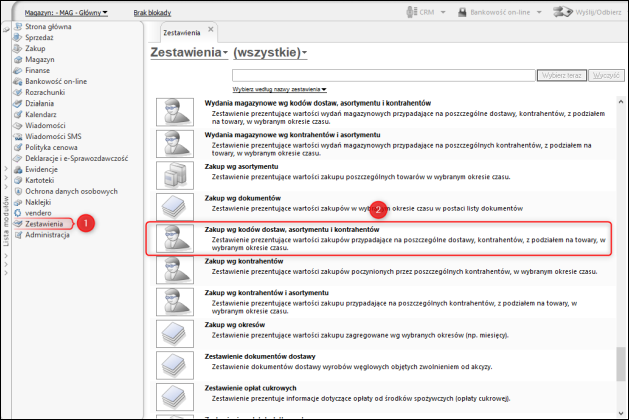Click the Zakup wg asortymentu report icon

175,175
